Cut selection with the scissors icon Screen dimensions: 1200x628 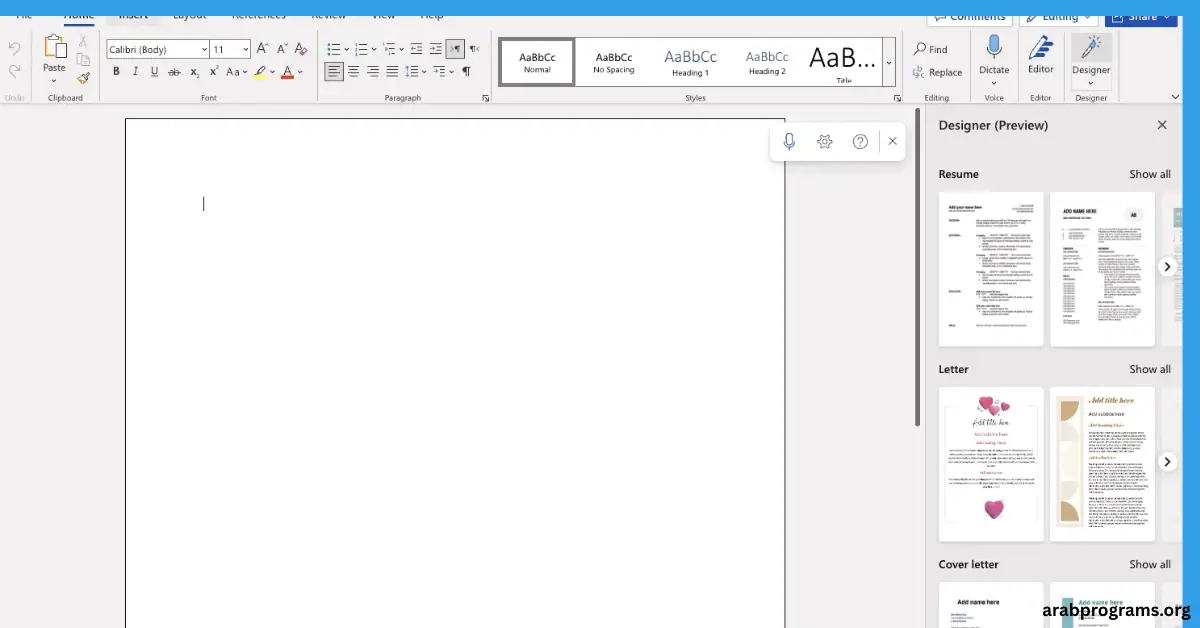(83, 41)
